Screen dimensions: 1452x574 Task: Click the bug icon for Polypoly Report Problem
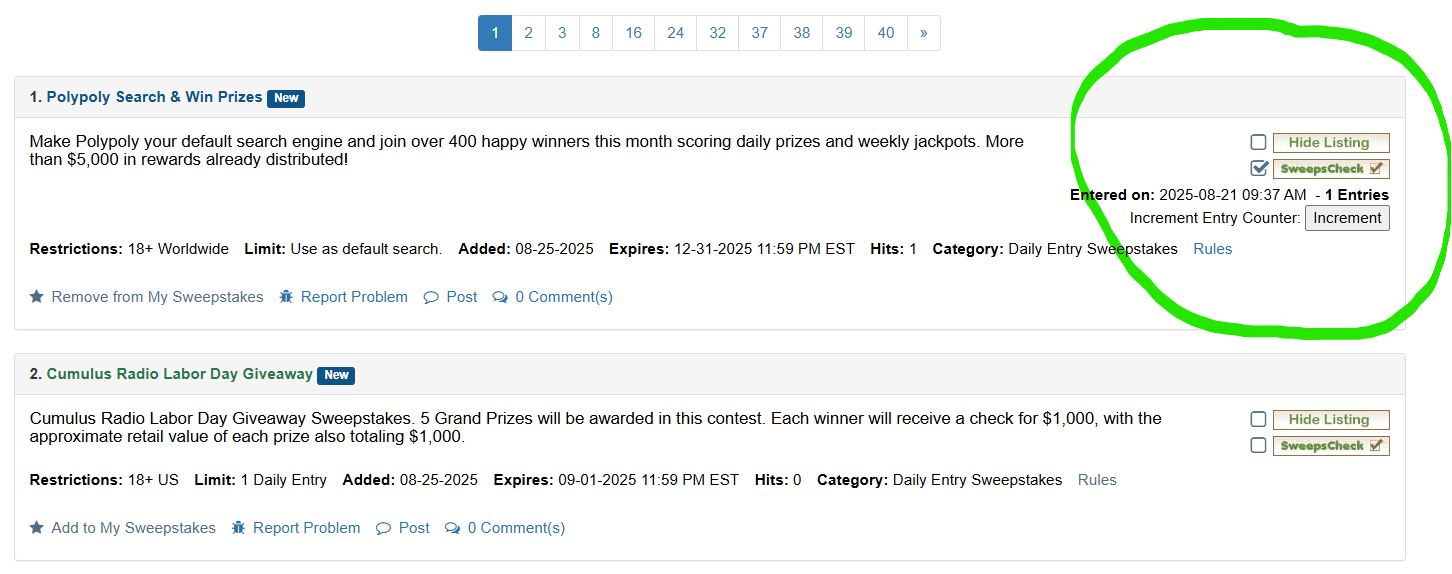[x=286, y=297]
